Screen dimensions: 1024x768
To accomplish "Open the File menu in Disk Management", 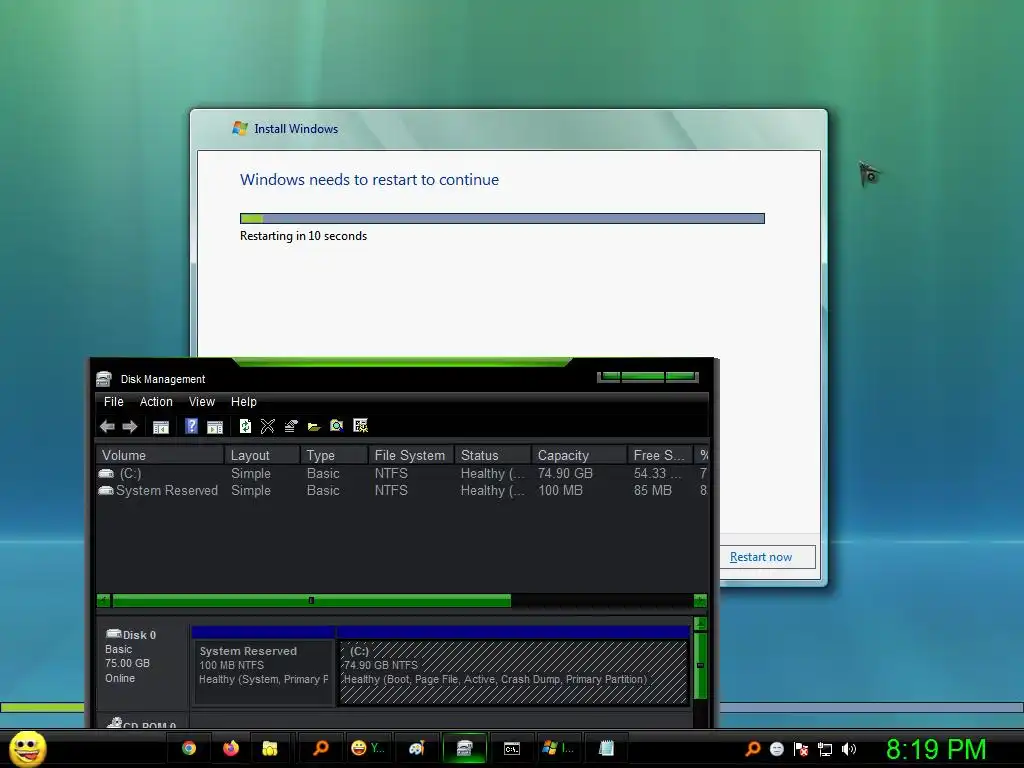I will tap(114, 402).
